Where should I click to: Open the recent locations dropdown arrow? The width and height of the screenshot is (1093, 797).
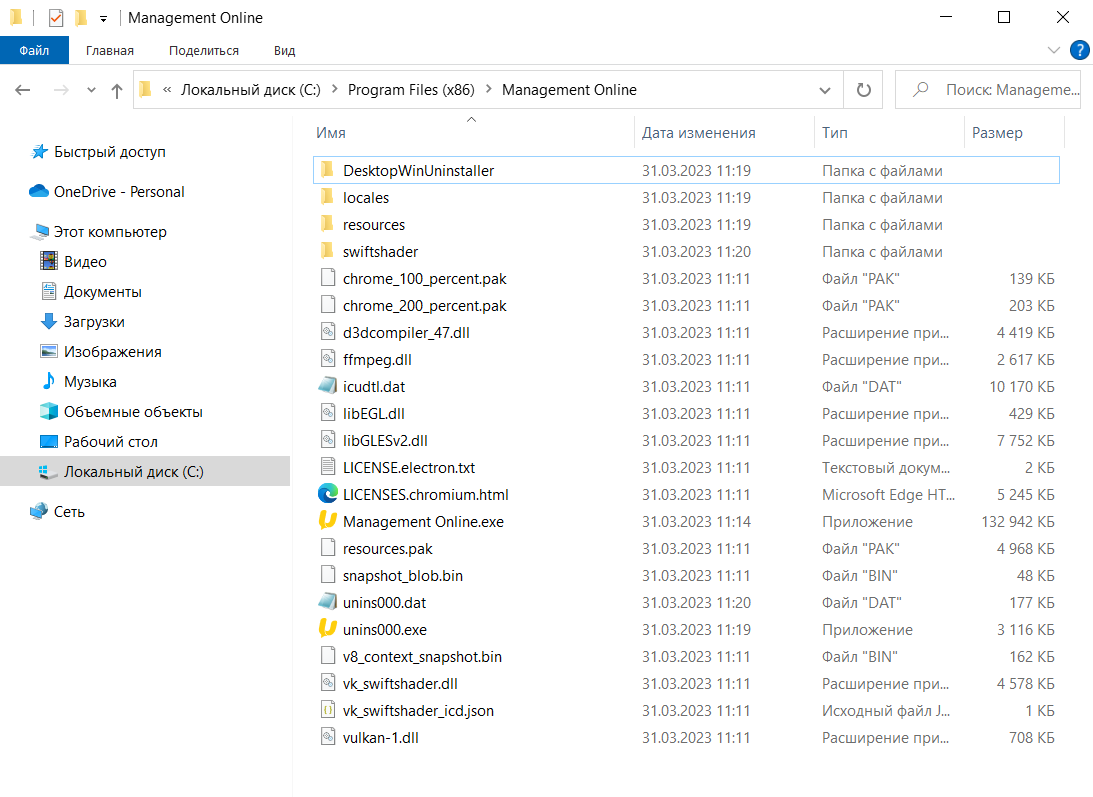pos(91,90)
